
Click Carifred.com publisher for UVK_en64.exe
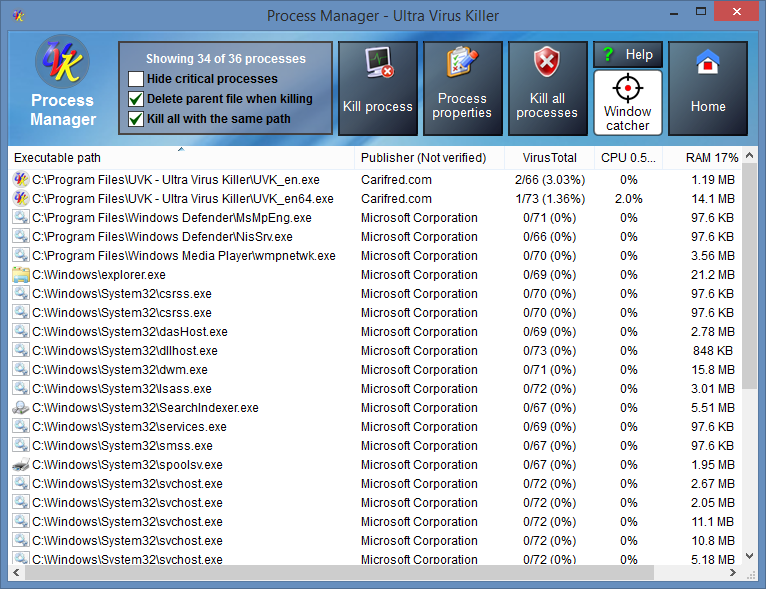pyautogui.click(x=396, y=199)
